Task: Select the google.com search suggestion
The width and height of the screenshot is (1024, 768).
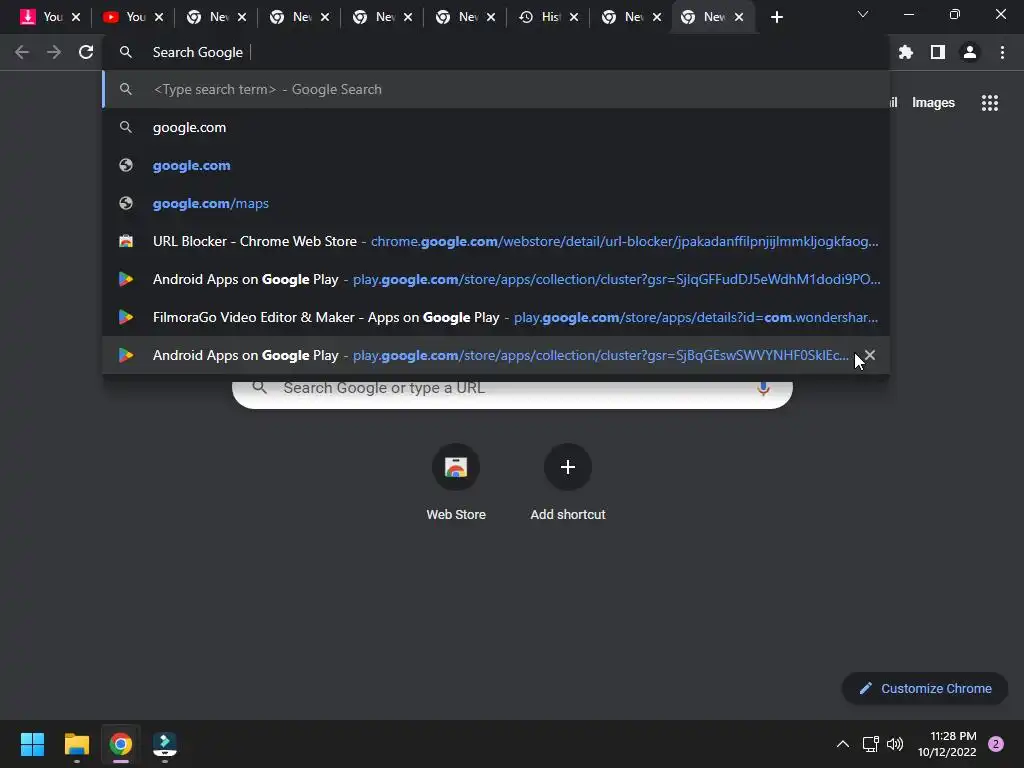Action: tap(496, 127)
